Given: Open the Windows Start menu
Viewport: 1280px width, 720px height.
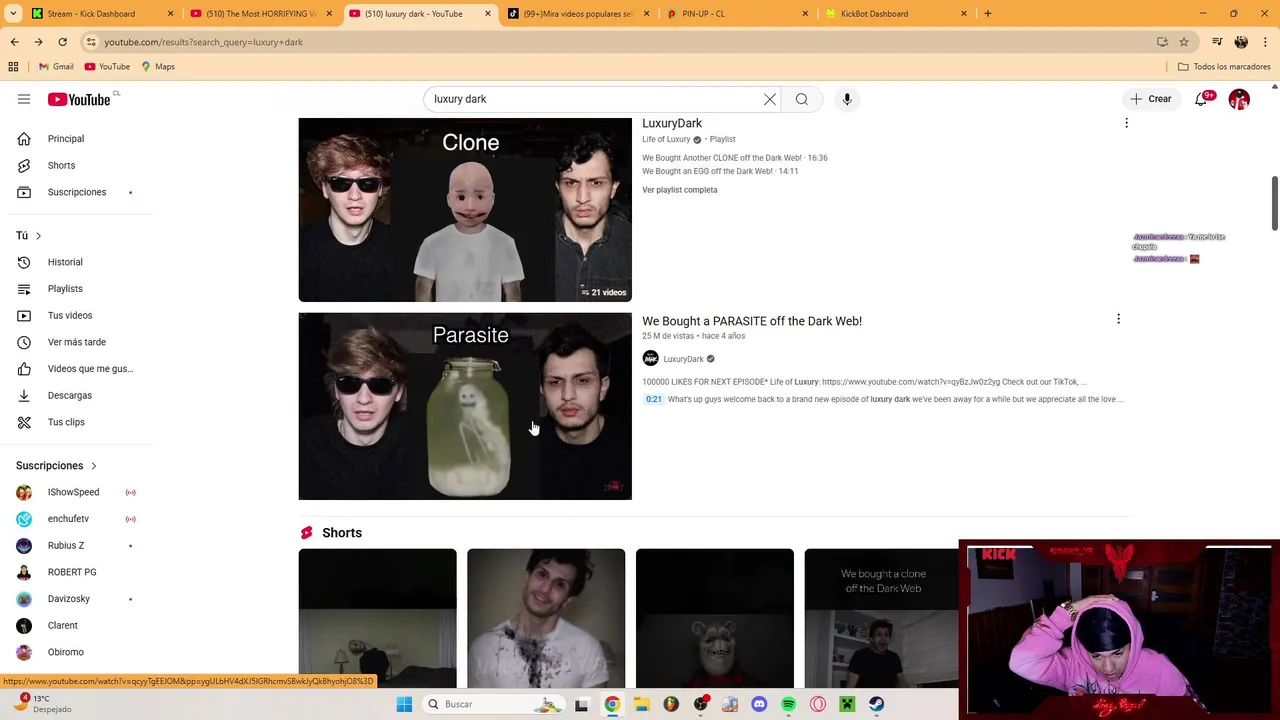Looking at the screenshot, I should 404,704.
